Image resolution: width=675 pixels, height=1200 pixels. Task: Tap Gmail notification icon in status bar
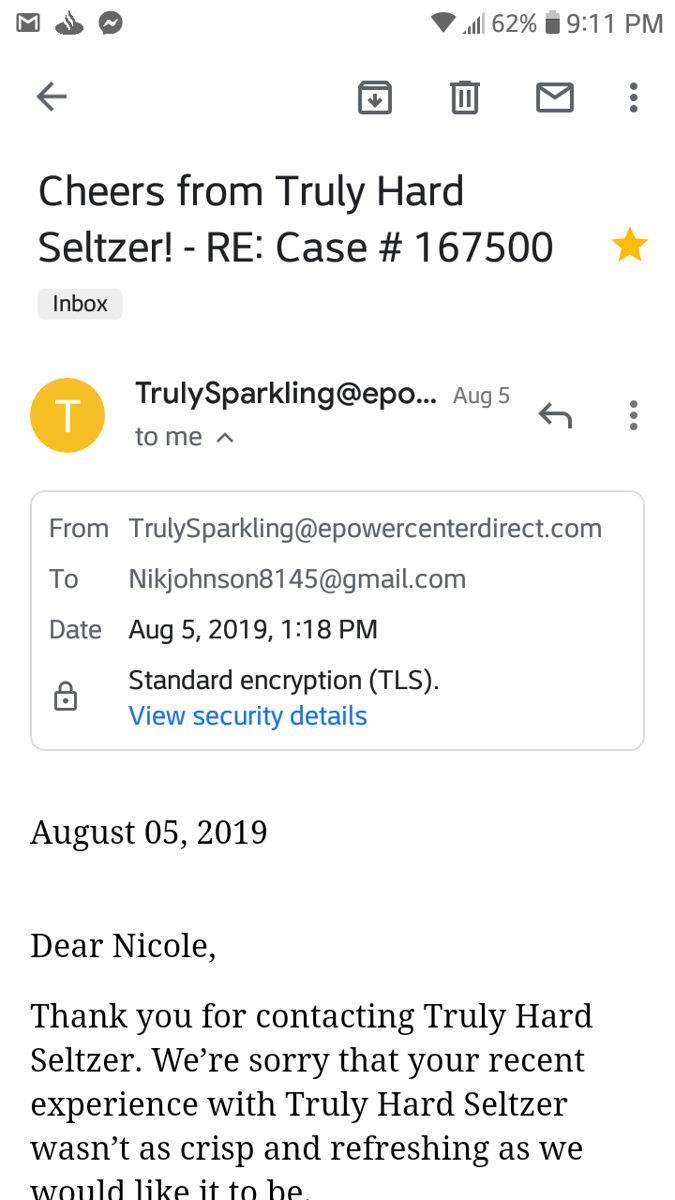coord(28,23)
